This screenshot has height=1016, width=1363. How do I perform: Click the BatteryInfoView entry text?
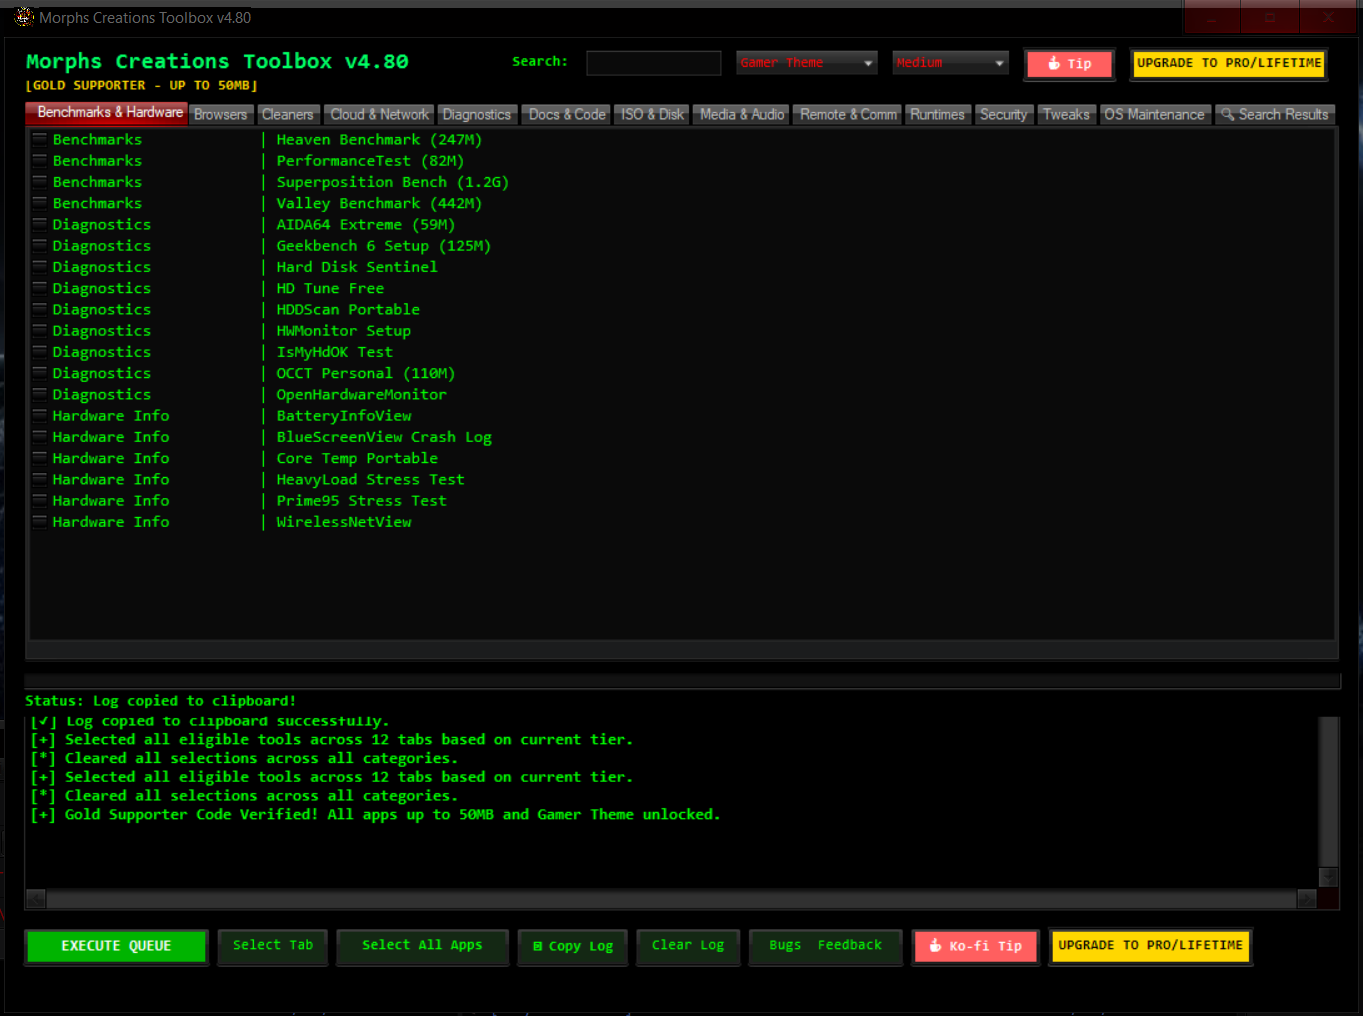pyautogui.click(x=344, y=416)
